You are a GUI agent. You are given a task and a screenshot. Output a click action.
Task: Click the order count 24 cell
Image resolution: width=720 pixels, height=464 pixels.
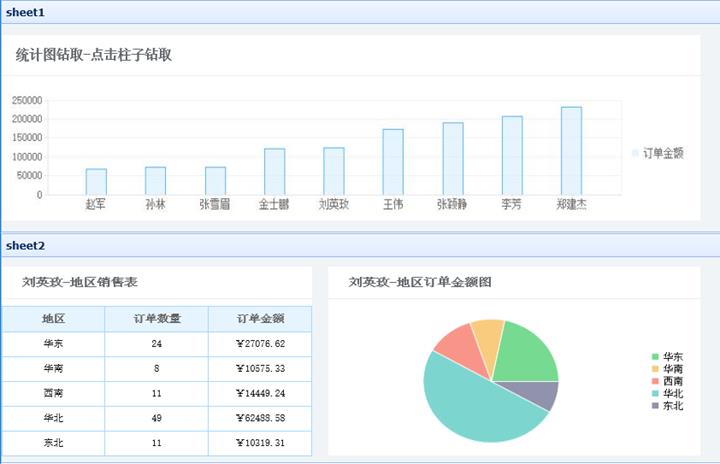click(x=157, y=344)
